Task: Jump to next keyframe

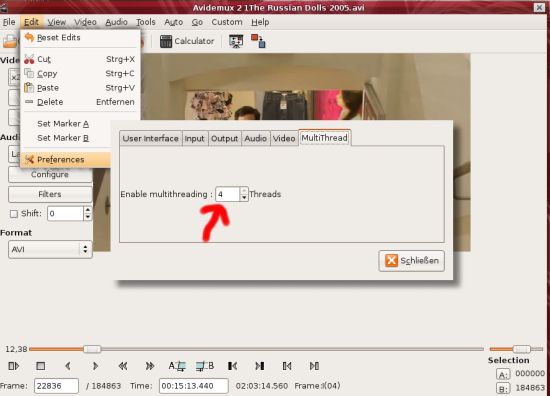Action: point(150,366)
